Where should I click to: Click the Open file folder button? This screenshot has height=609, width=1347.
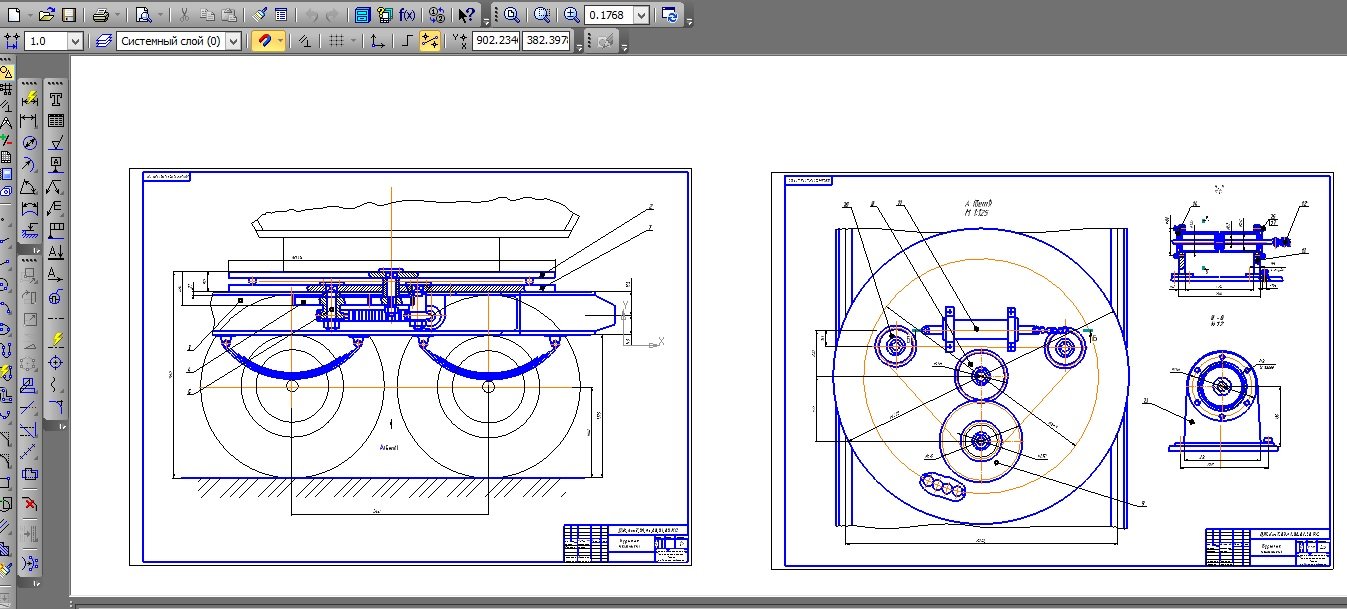(x=46, y=15)
